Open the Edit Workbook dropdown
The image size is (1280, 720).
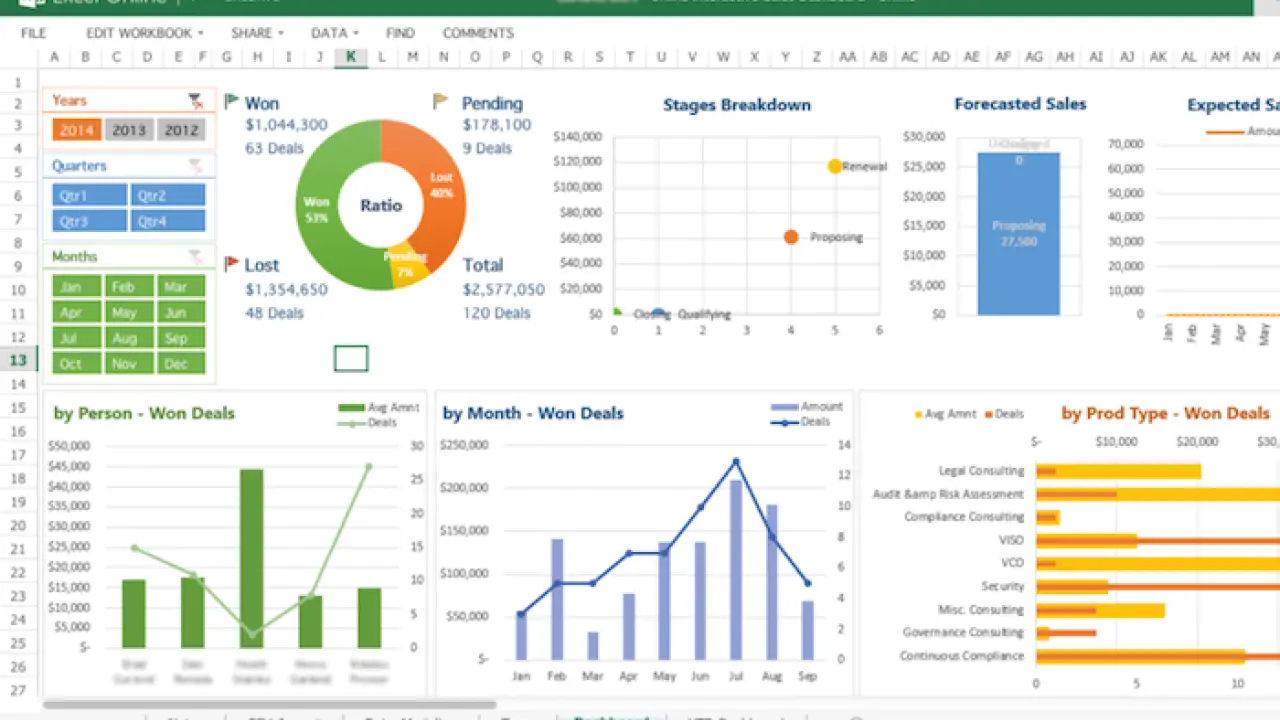tap(144, 33)
